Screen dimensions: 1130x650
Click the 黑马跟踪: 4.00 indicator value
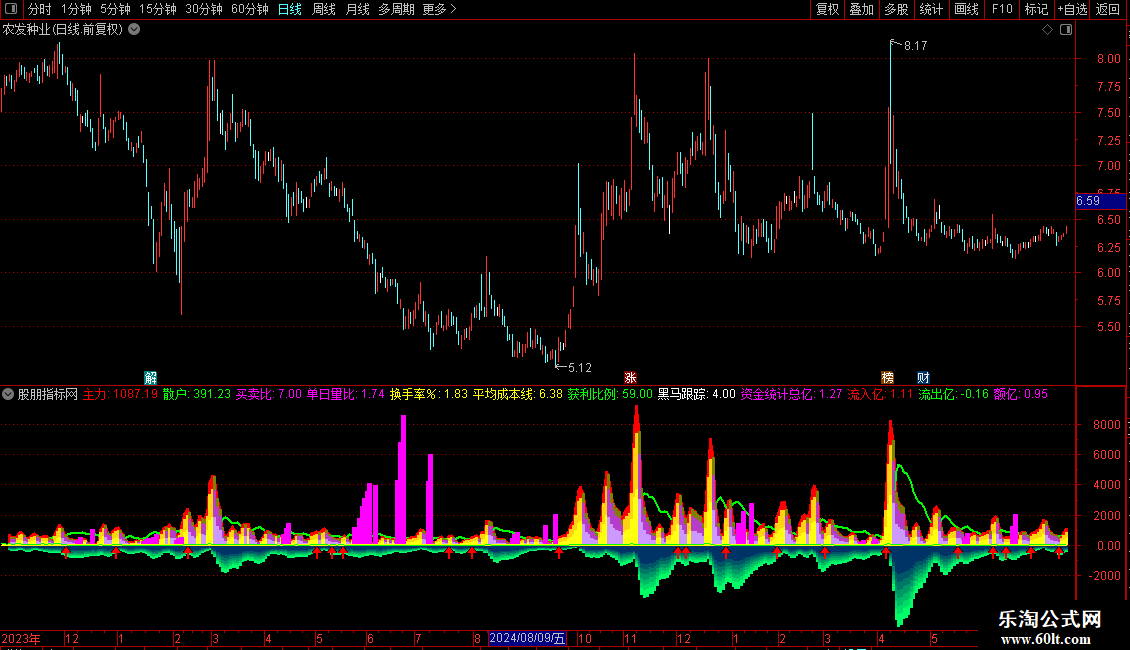pos(697,394)
